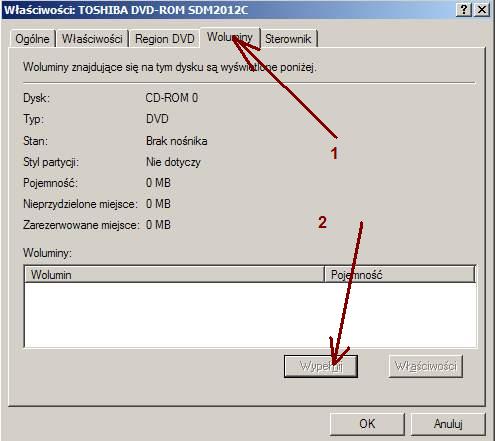This screenshot has height=441, width=495.
Task: Click the 'Woluminy:' list label
Action: point(47,253)
